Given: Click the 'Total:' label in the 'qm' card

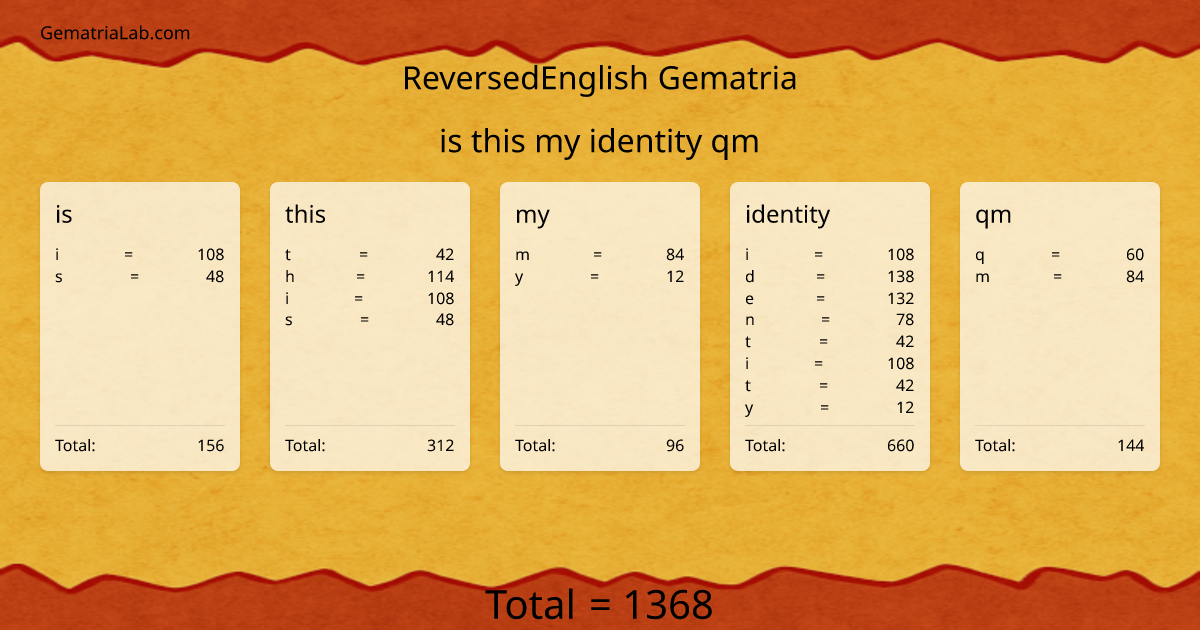Looking at the screenshot, I should (x=995, y=445).
